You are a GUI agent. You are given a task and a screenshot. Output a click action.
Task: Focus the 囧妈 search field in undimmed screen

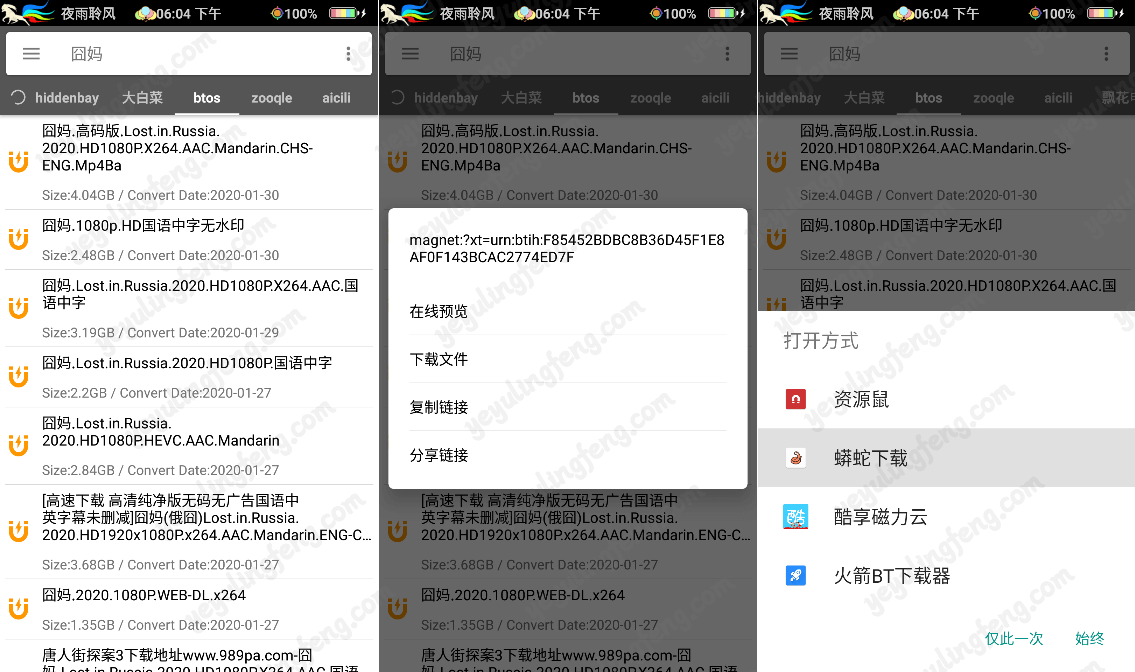point(190,54)
